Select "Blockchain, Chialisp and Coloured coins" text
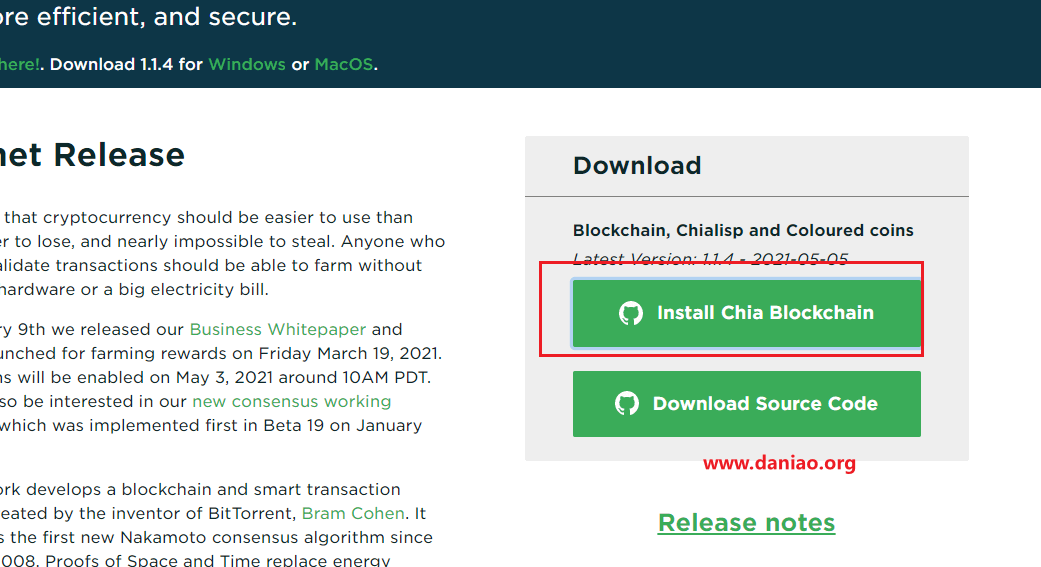 (x=743, y=230)
